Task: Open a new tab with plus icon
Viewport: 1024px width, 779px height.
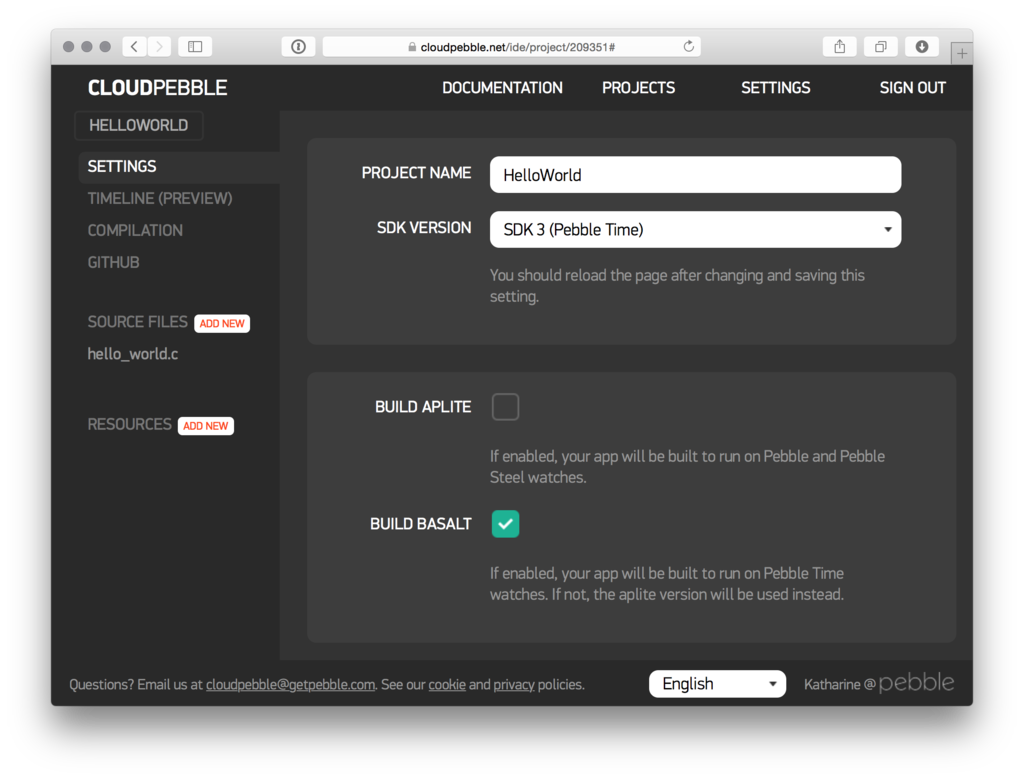Action: click(x=961, y=54)
